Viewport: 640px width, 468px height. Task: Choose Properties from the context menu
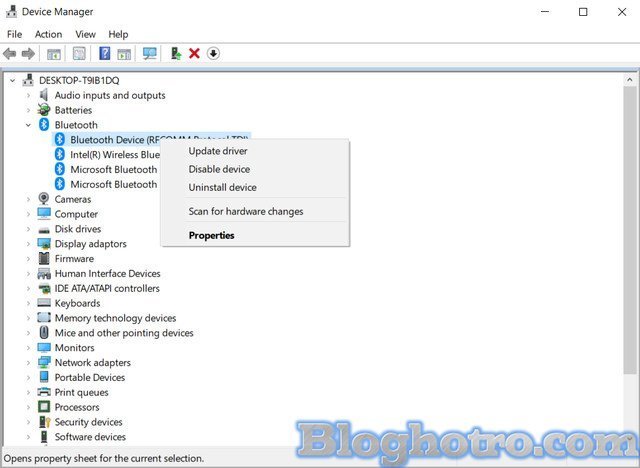tap(255, 235)
